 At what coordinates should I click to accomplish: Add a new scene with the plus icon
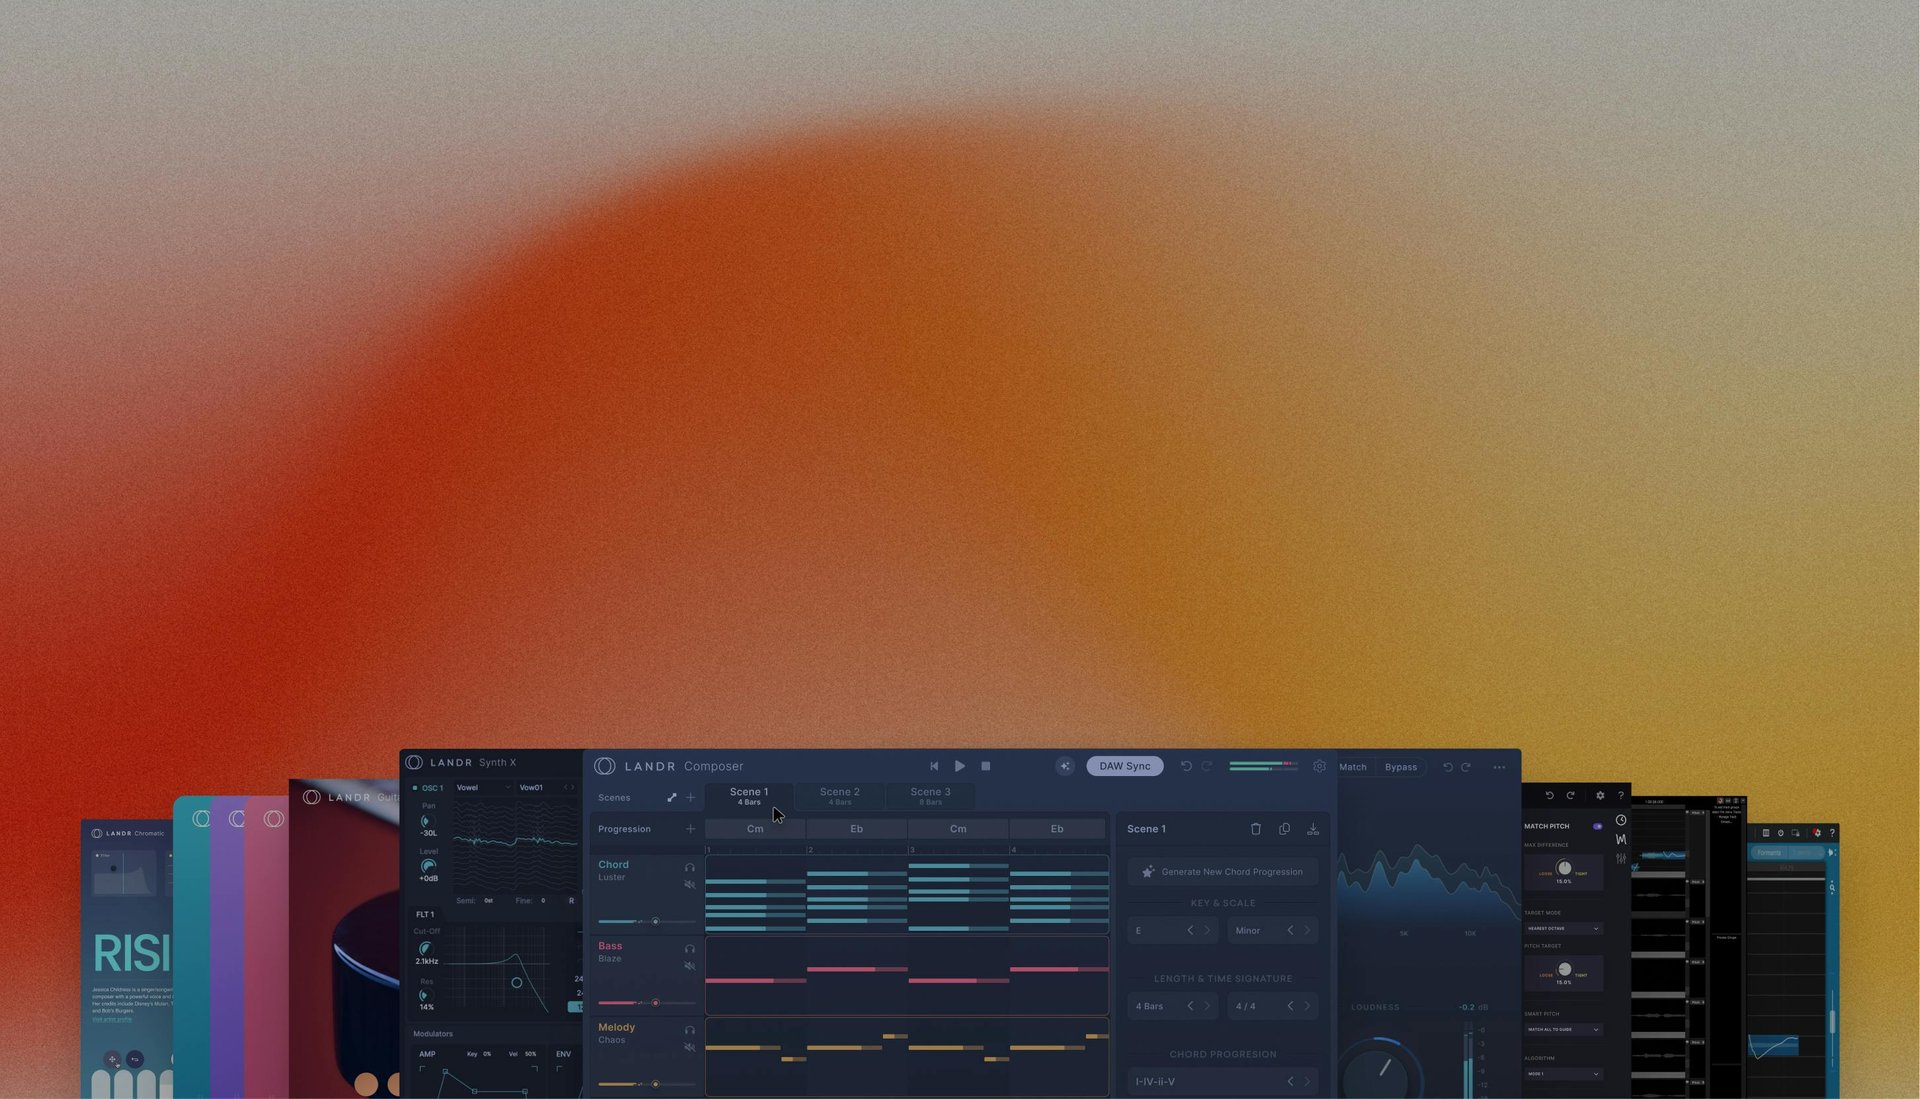(x=690, y=797)
